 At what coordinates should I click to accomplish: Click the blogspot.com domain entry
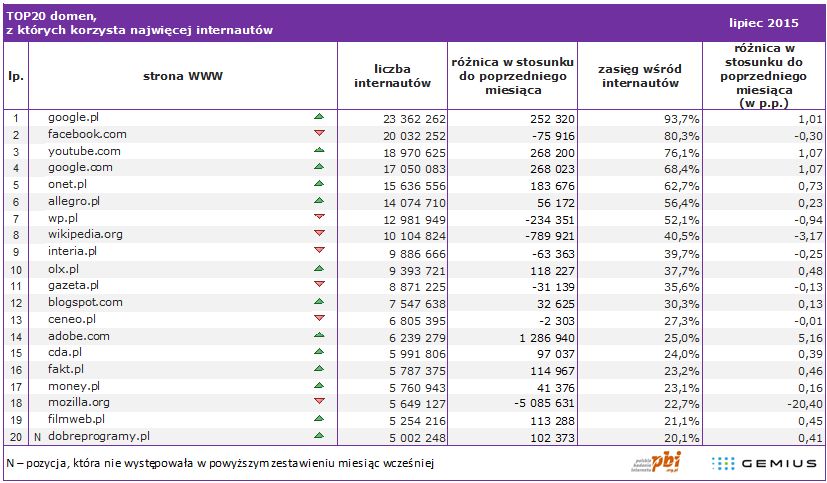point(85,302)
